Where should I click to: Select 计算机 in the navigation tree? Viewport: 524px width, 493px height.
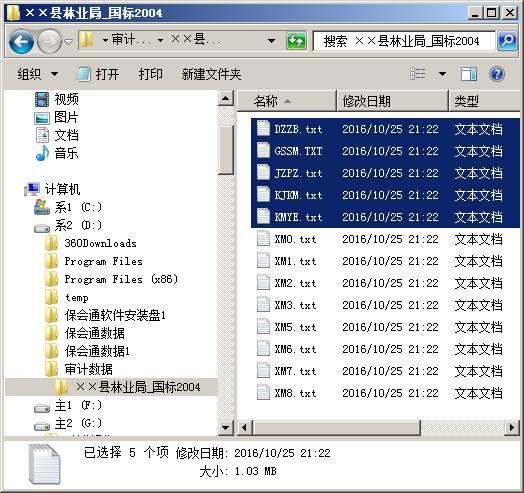click(x=52, y=189)
